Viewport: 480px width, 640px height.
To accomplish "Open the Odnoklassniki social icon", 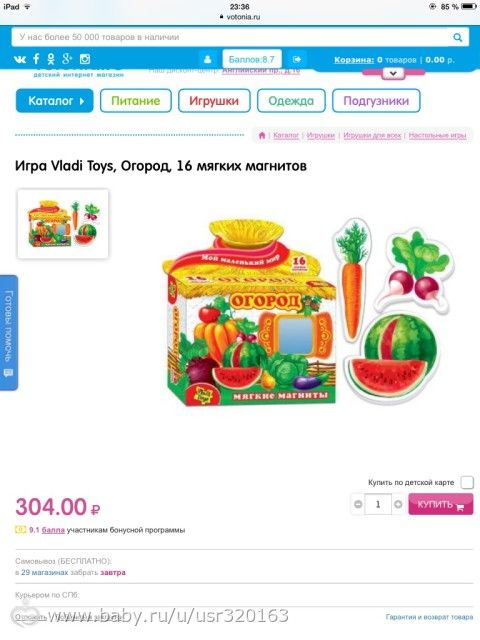I will [51, 59].
